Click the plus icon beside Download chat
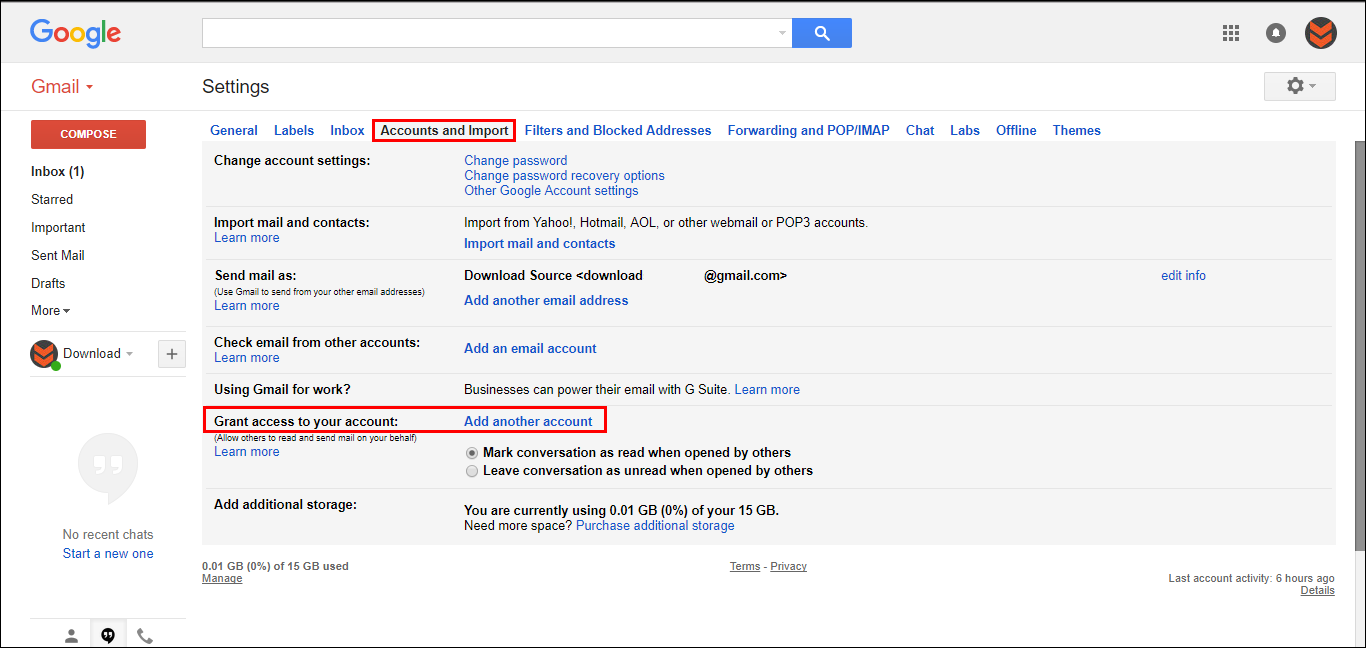This screenshot has height=648, width=1366. (172, 354)
